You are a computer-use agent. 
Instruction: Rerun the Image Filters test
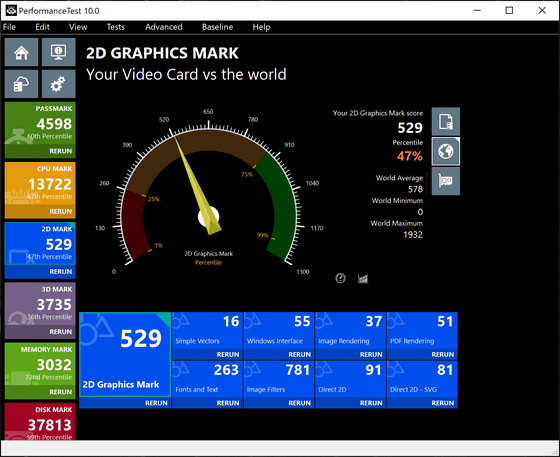299,403
